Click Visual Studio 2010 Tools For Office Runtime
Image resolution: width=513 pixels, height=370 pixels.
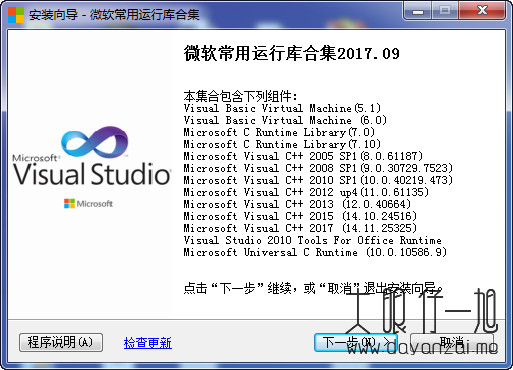pyautogui.click(x=312, y=240)
